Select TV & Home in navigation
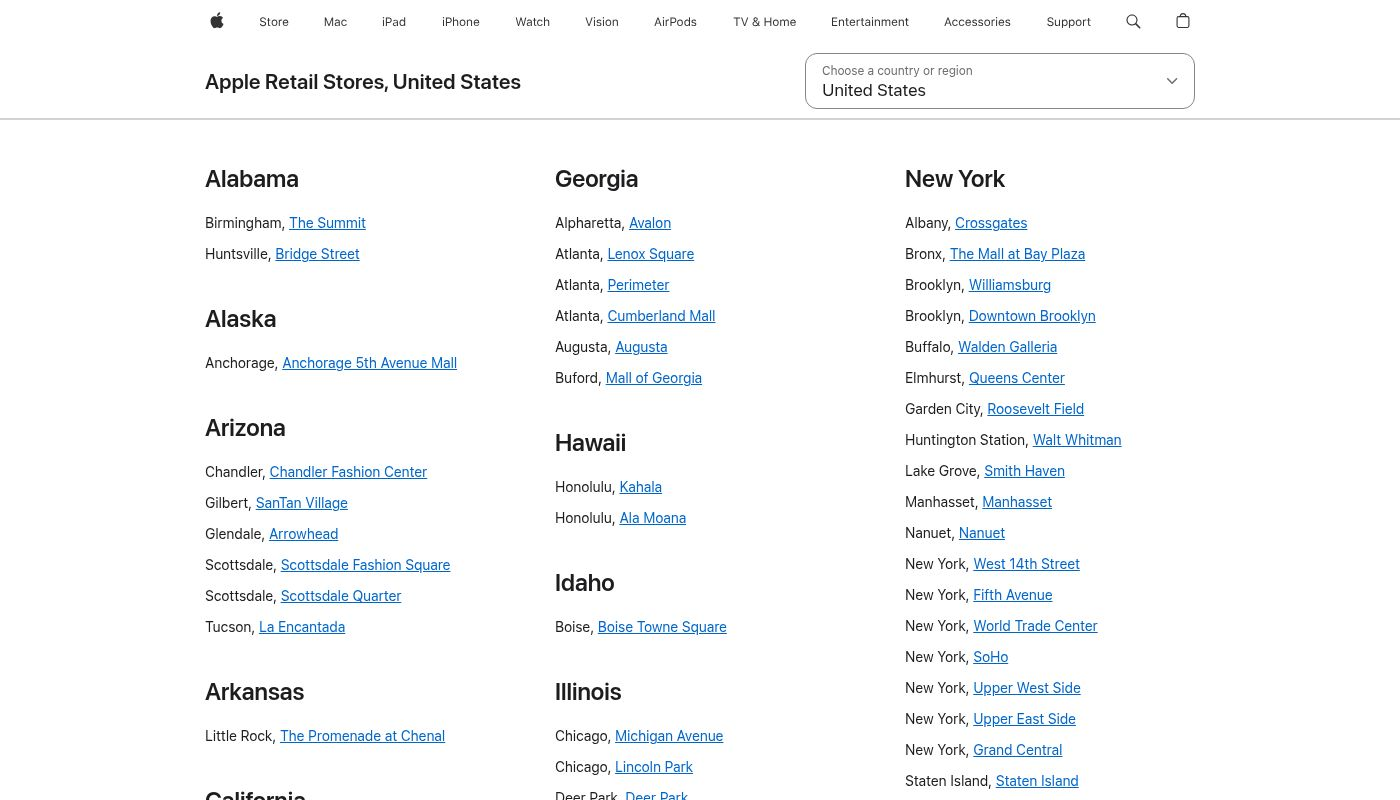Image resolution: width=1400 pixels, height=800 pixels. click(x=764, y=22)
